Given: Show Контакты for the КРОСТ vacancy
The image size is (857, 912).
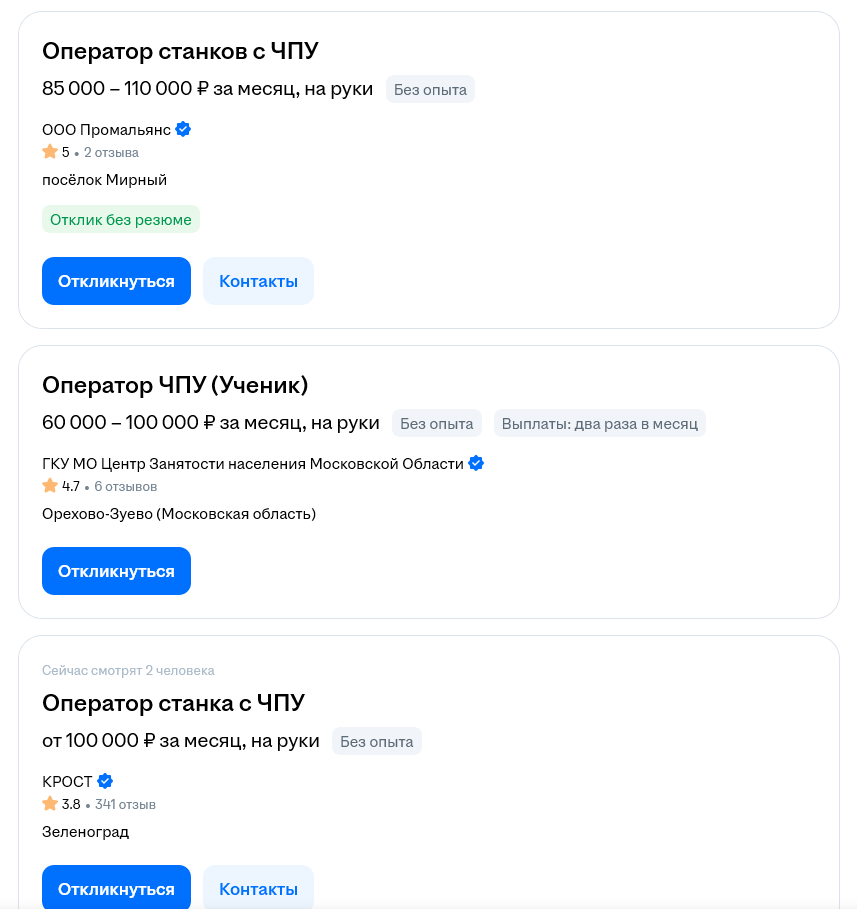Looking at the screenshot, I should [258, 889].
